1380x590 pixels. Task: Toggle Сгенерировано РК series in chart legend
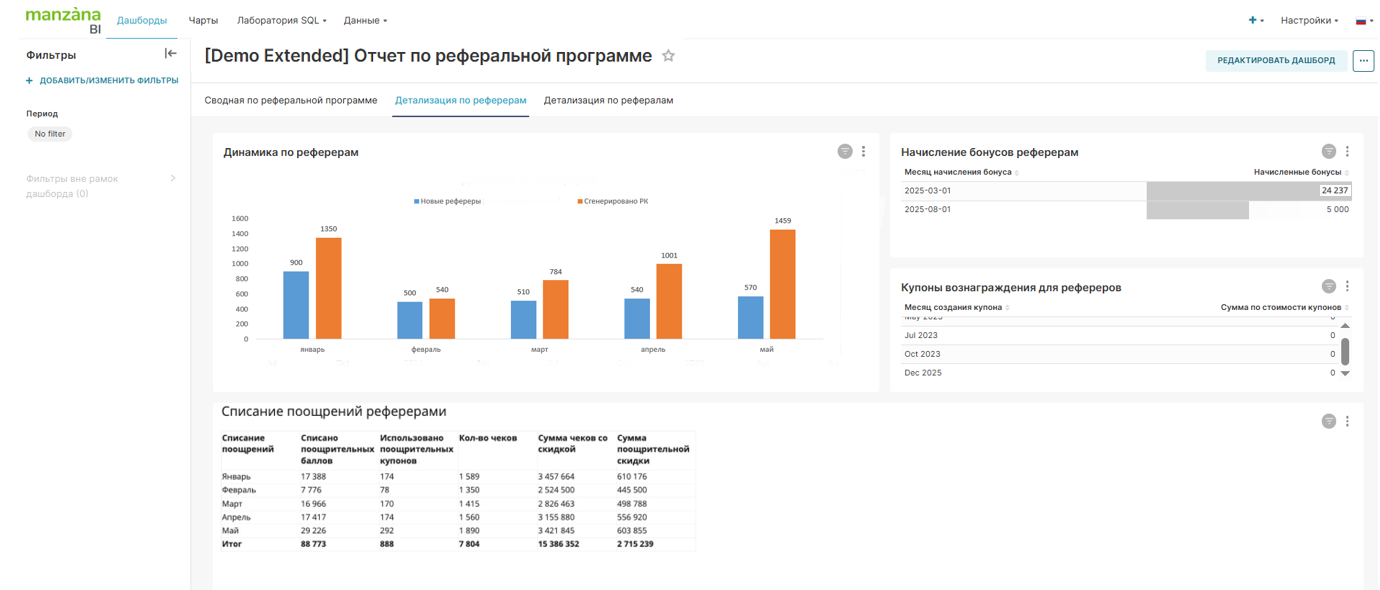[x=612, y=201]
